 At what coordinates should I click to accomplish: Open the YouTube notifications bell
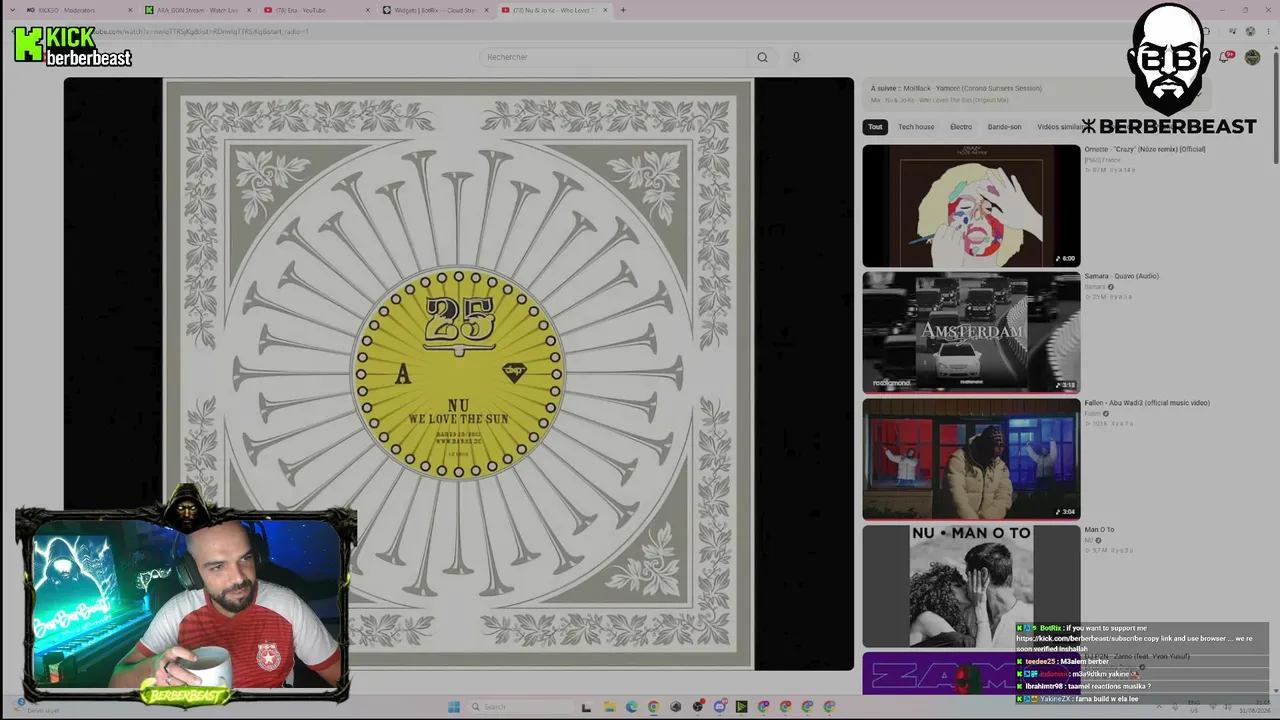(x=1224, y=57)
